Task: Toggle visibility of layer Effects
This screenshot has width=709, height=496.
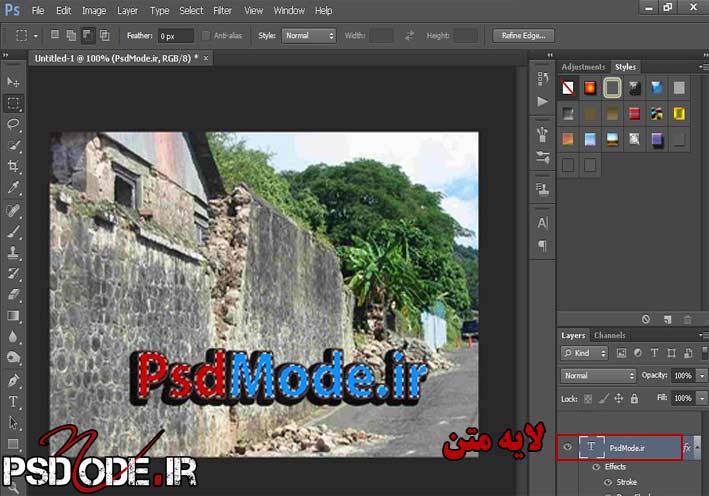Action: tap(596, 467)
